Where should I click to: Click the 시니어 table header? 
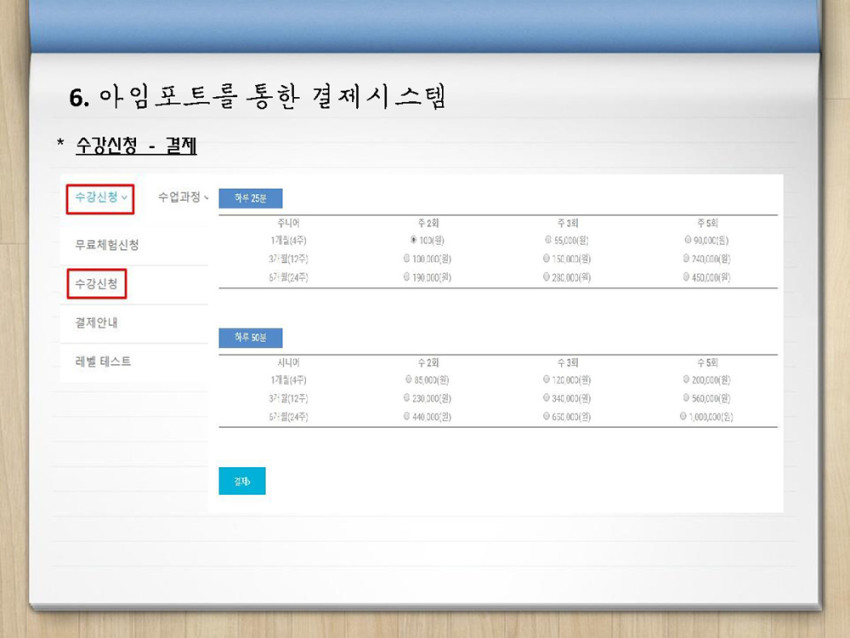[x=288, y=363]
